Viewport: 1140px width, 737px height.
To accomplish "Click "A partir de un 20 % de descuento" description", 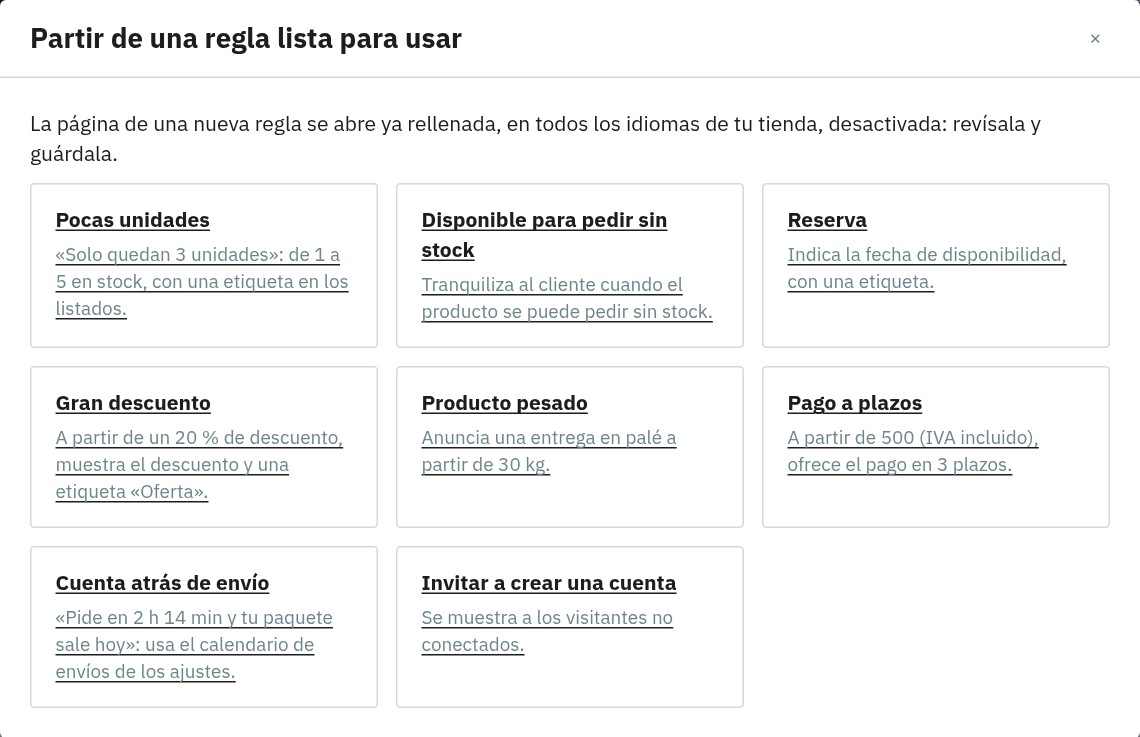I will tap(199, 465).
